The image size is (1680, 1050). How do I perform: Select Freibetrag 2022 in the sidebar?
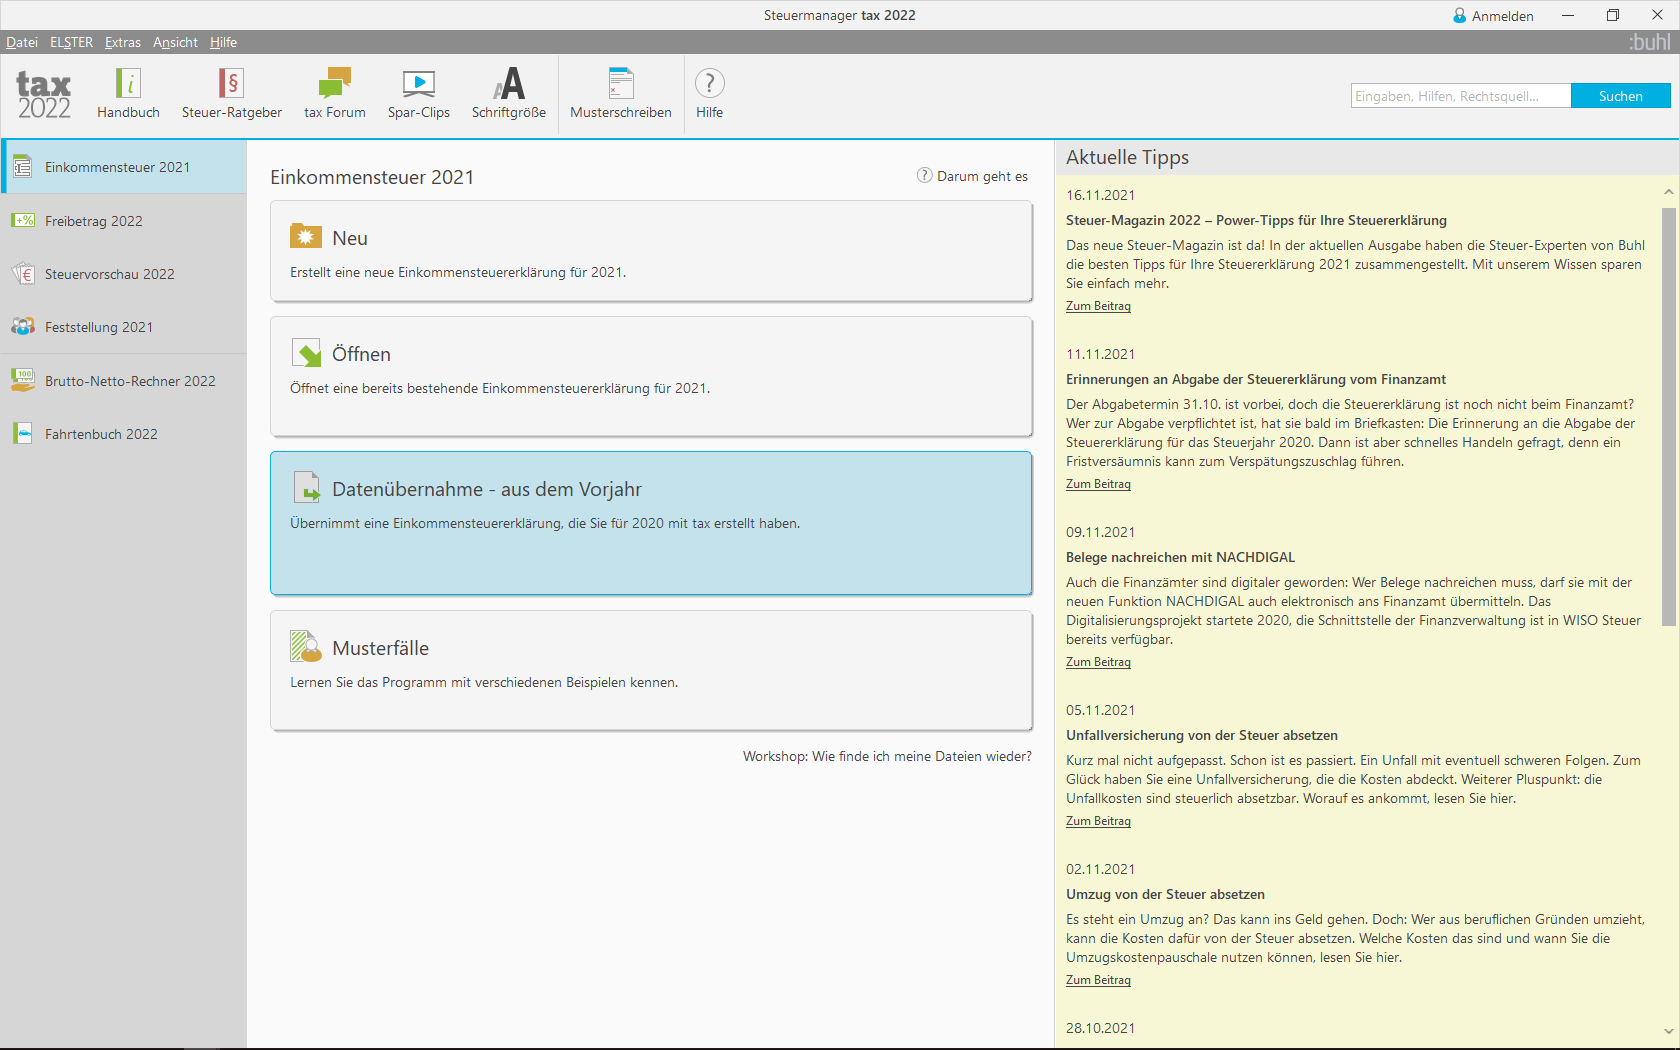124,221
